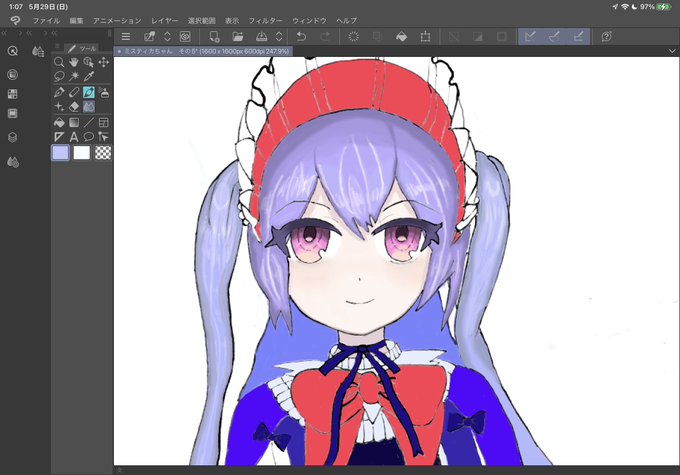Image resolution: width=680 pixels, height=475 pixels.
Task: Select the Pencil tool
Action: click(74, 92)
